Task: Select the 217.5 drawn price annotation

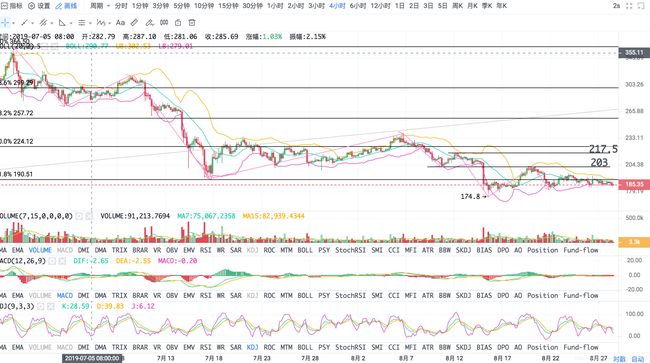Action: (x=603, y=149)
